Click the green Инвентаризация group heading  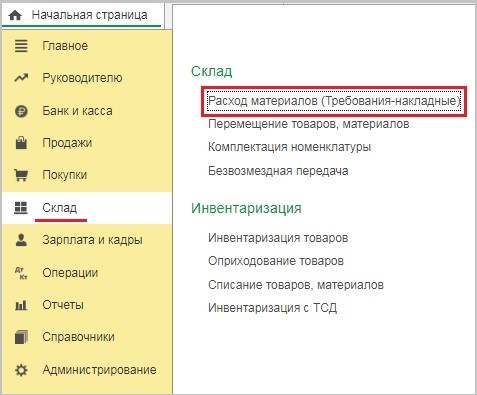(x=246, y=208)
